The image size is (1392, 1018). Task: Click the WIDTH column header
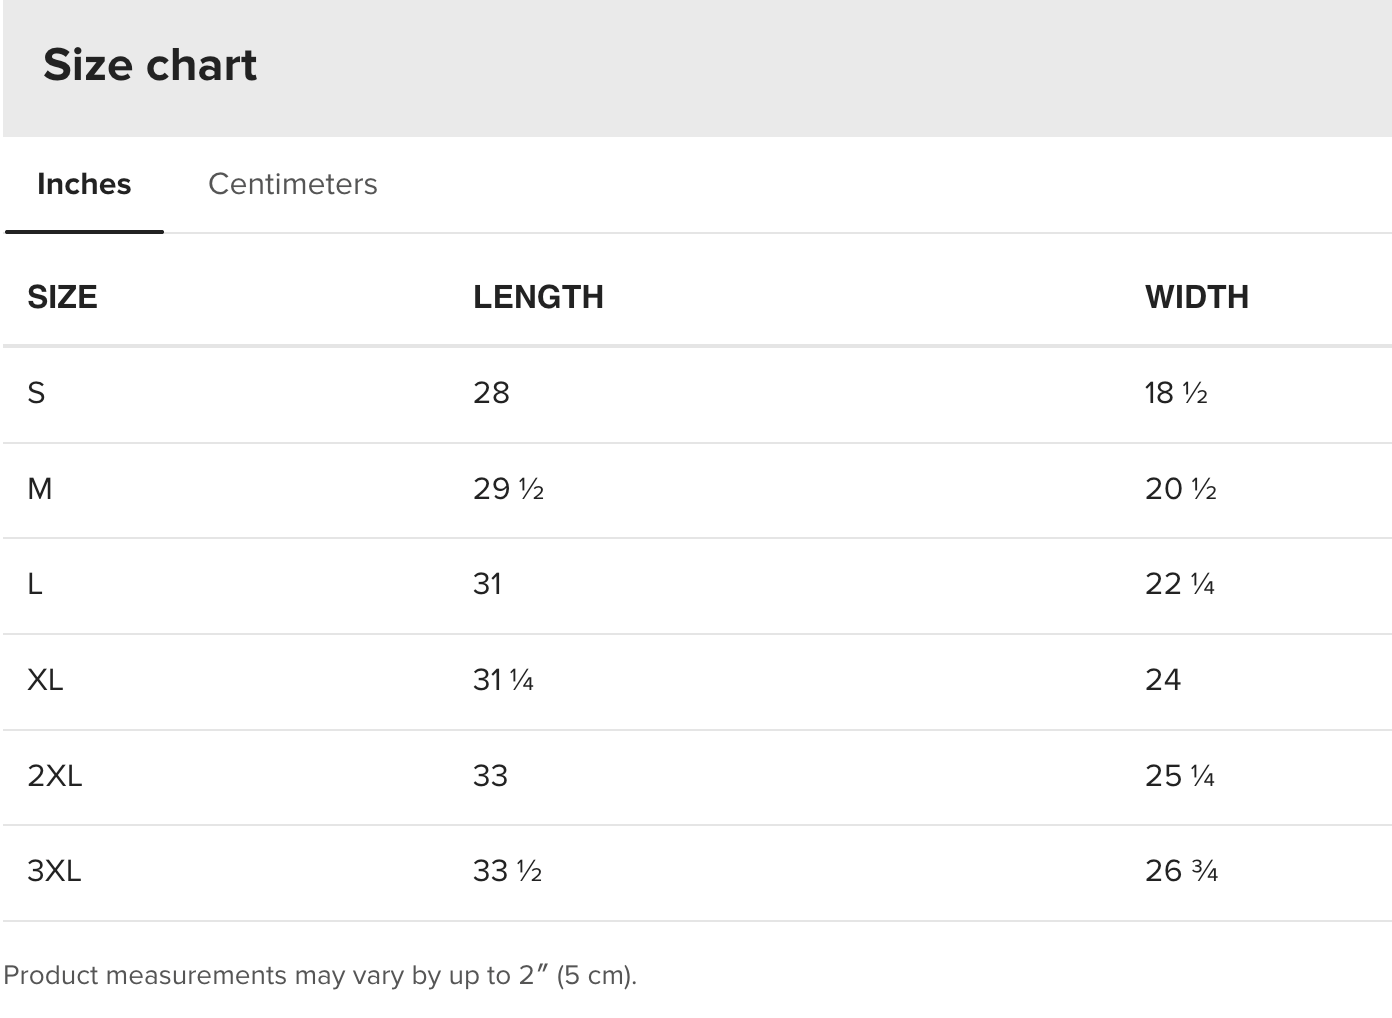coord(1196,297)
